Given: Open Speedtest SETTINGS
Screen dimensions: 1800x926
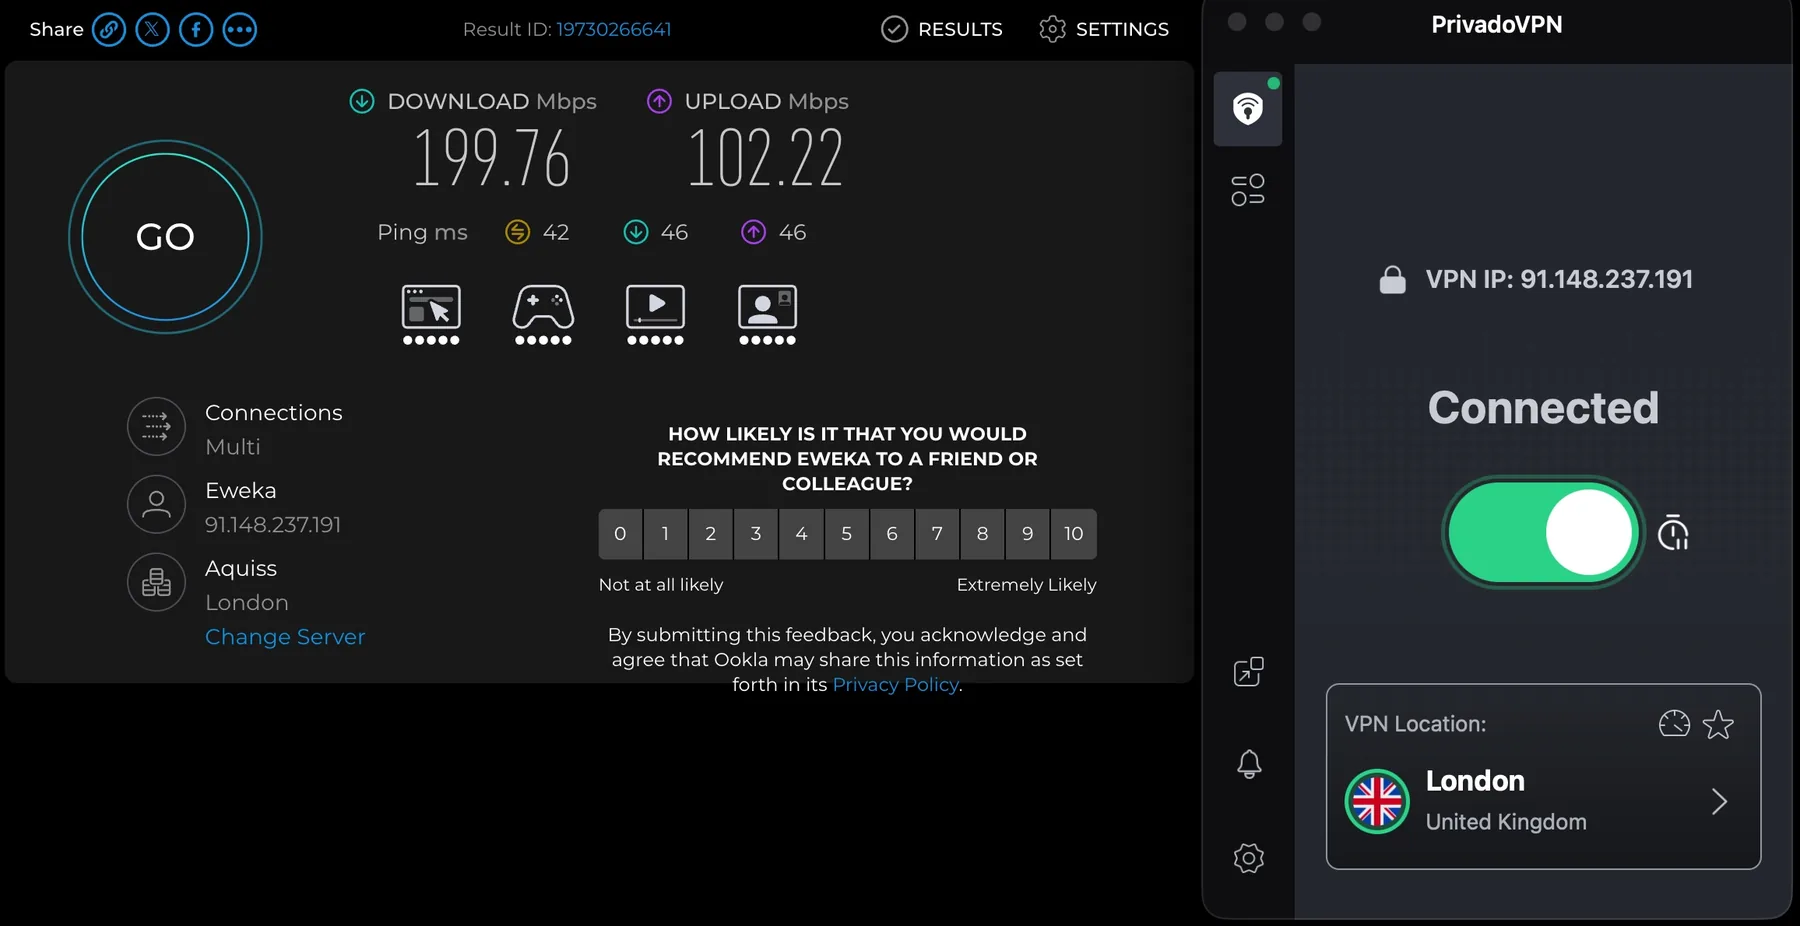Looking at the screenshot, I should (1104, 29).
